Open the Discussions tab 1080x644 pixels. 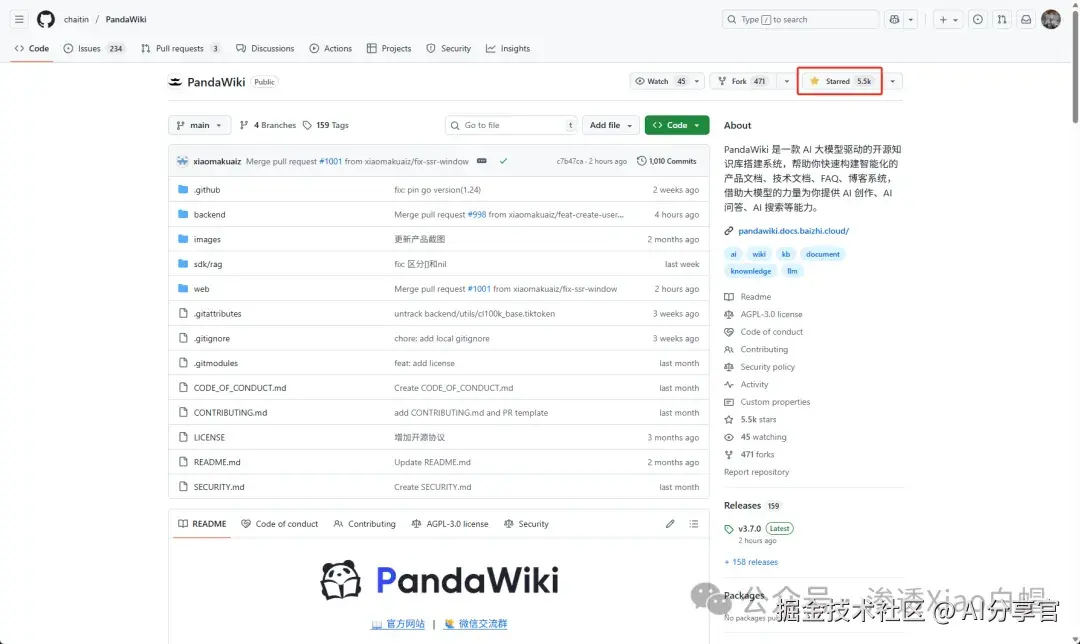pos(265,48)
